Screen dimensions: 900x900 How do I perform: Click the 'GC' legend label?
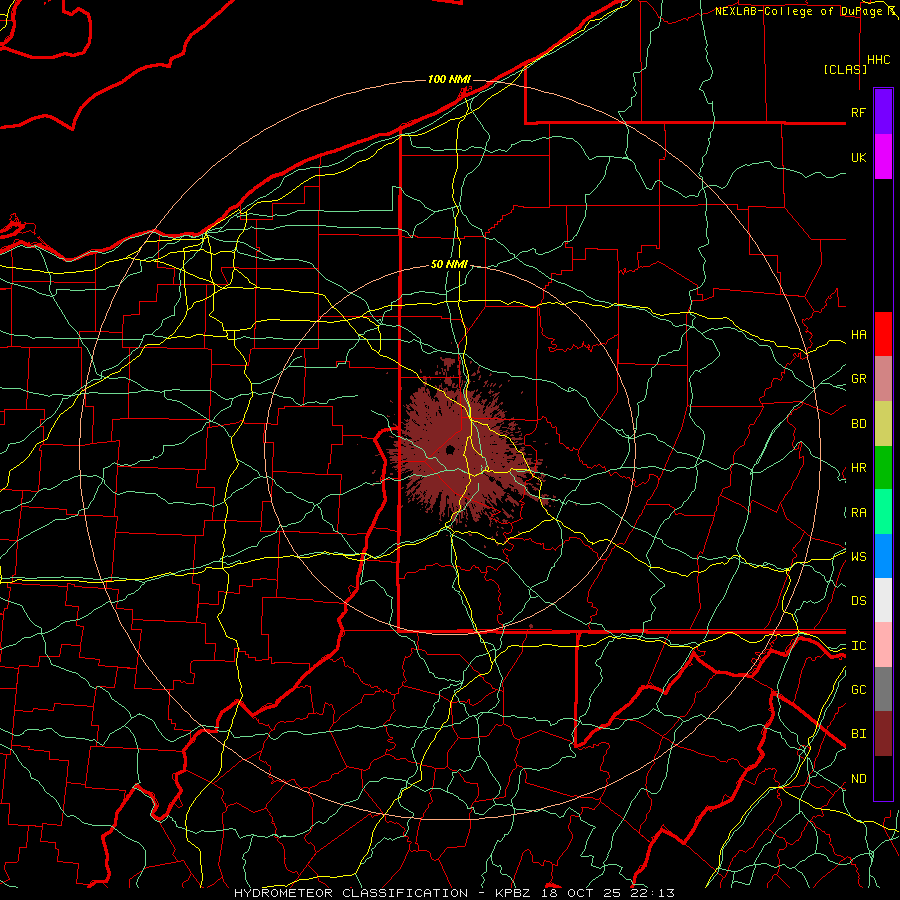pos(858,690)
